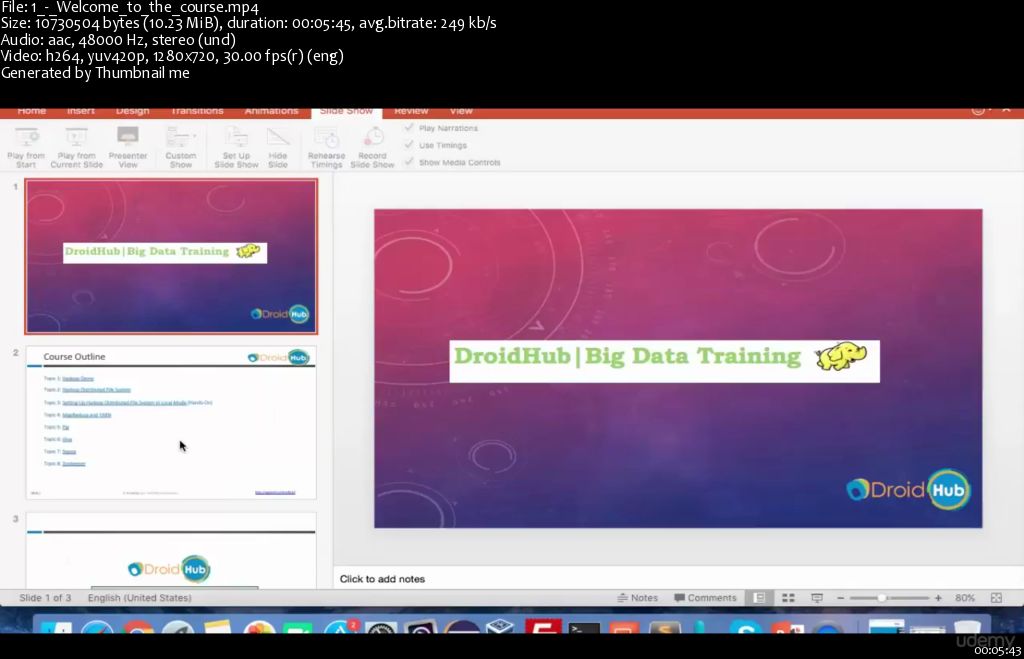Select the yellow Hadoop elephant image on the main slide
Screen dimensions: 1024x659
point(840,356)
